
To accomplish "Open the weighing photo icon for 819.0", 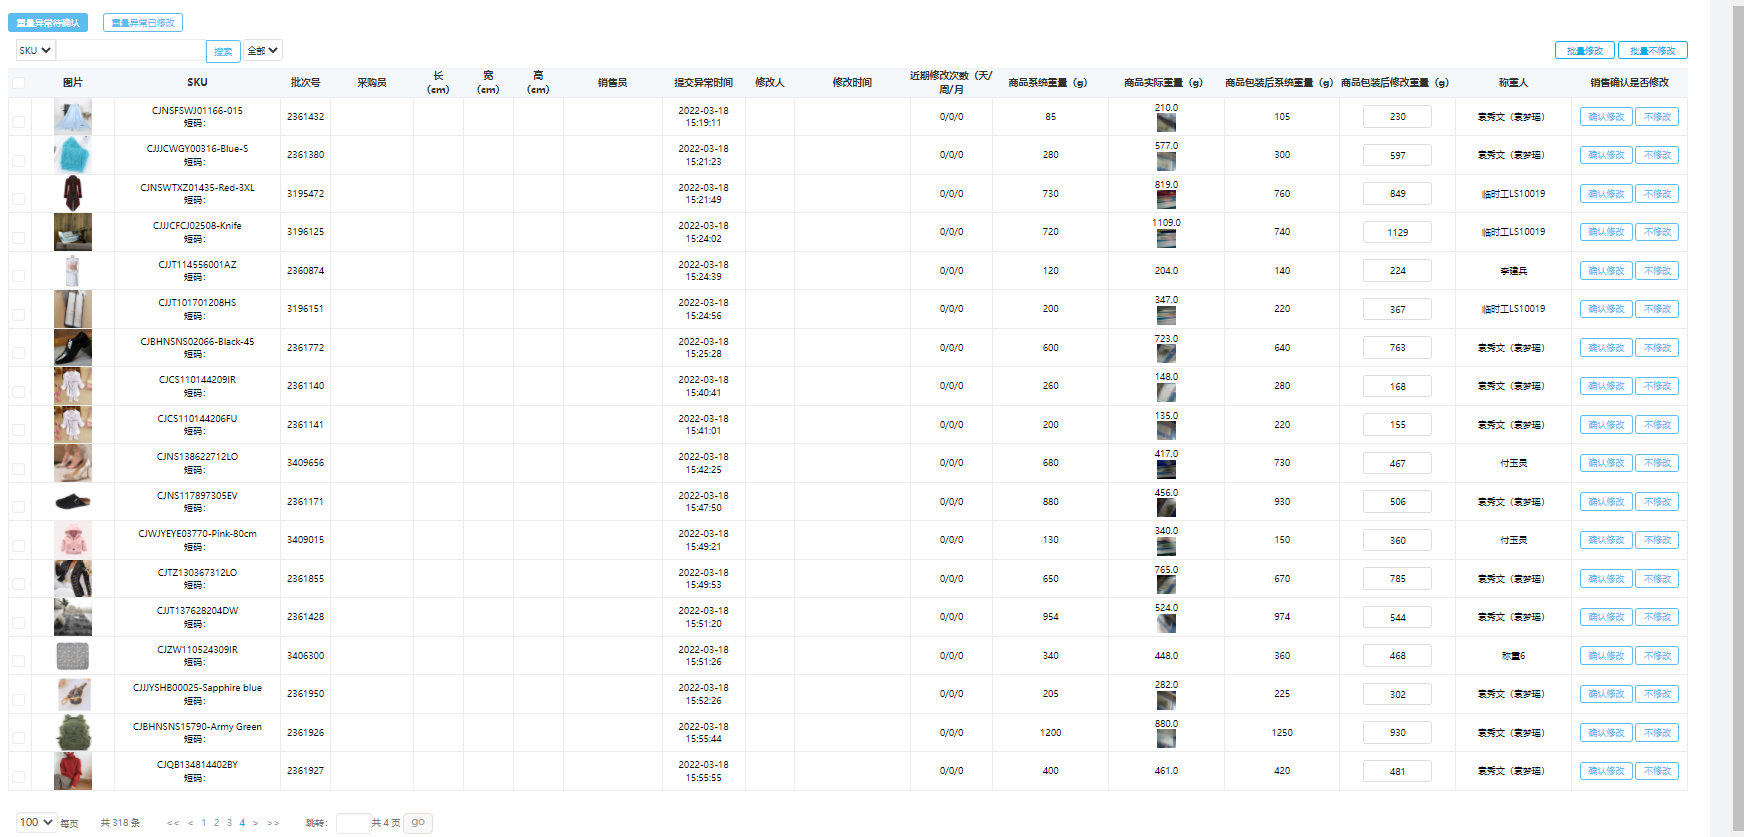I will [x=1166, y=200].
